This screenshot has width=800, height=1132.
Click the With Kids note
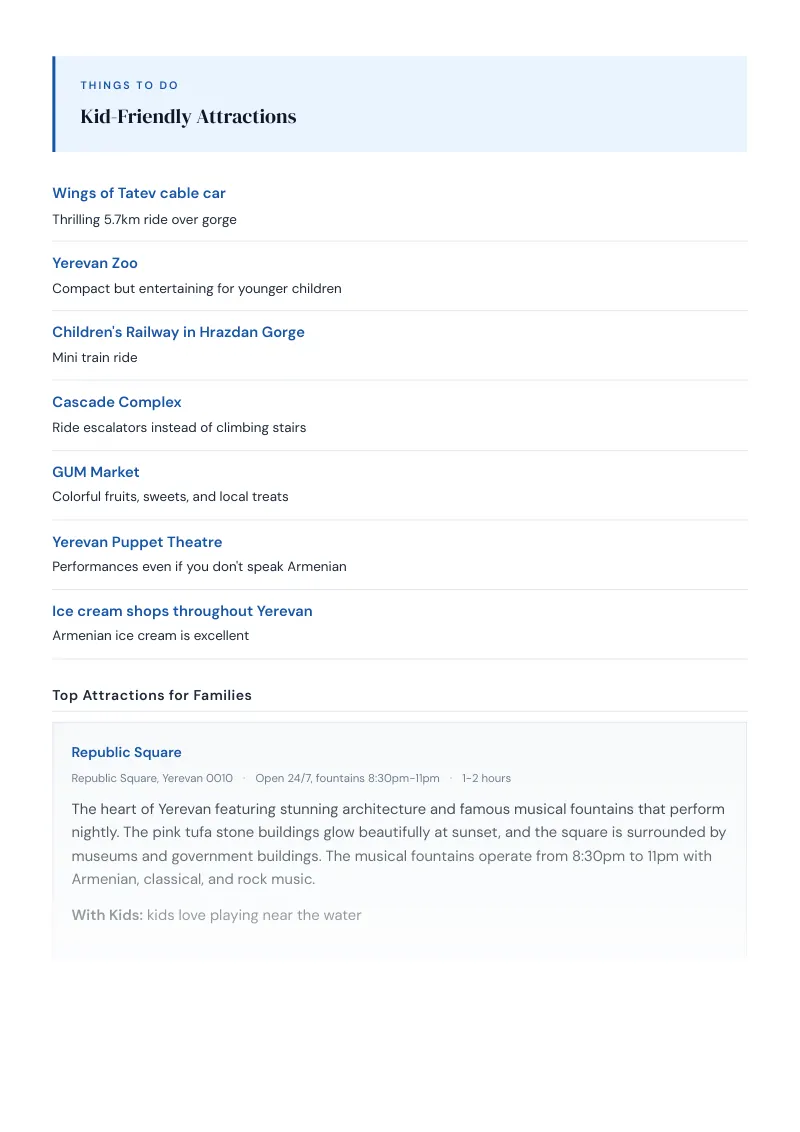pyautogui.click(x=216, y=915)
